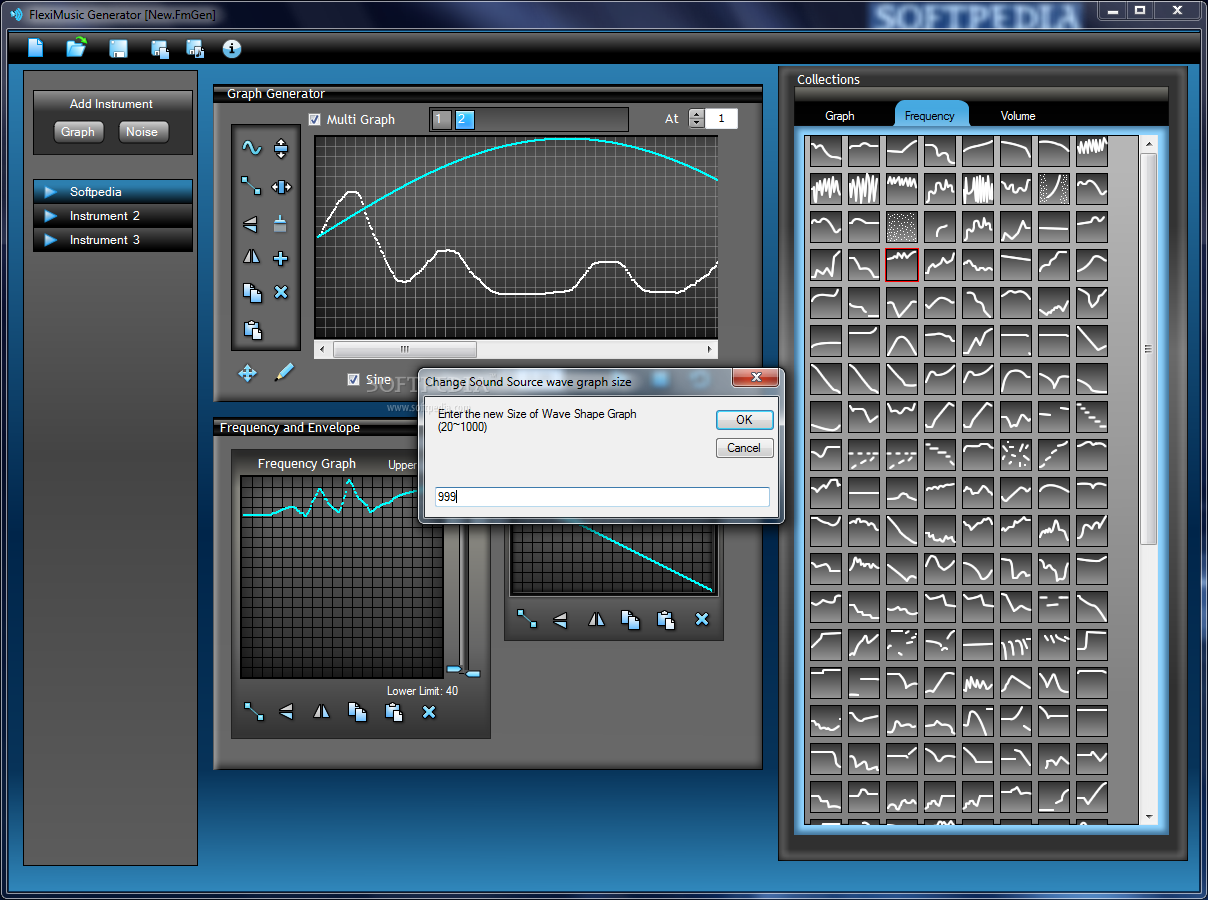
Task: Click the copy icon in Graph Generator tools
Action: 252,292
